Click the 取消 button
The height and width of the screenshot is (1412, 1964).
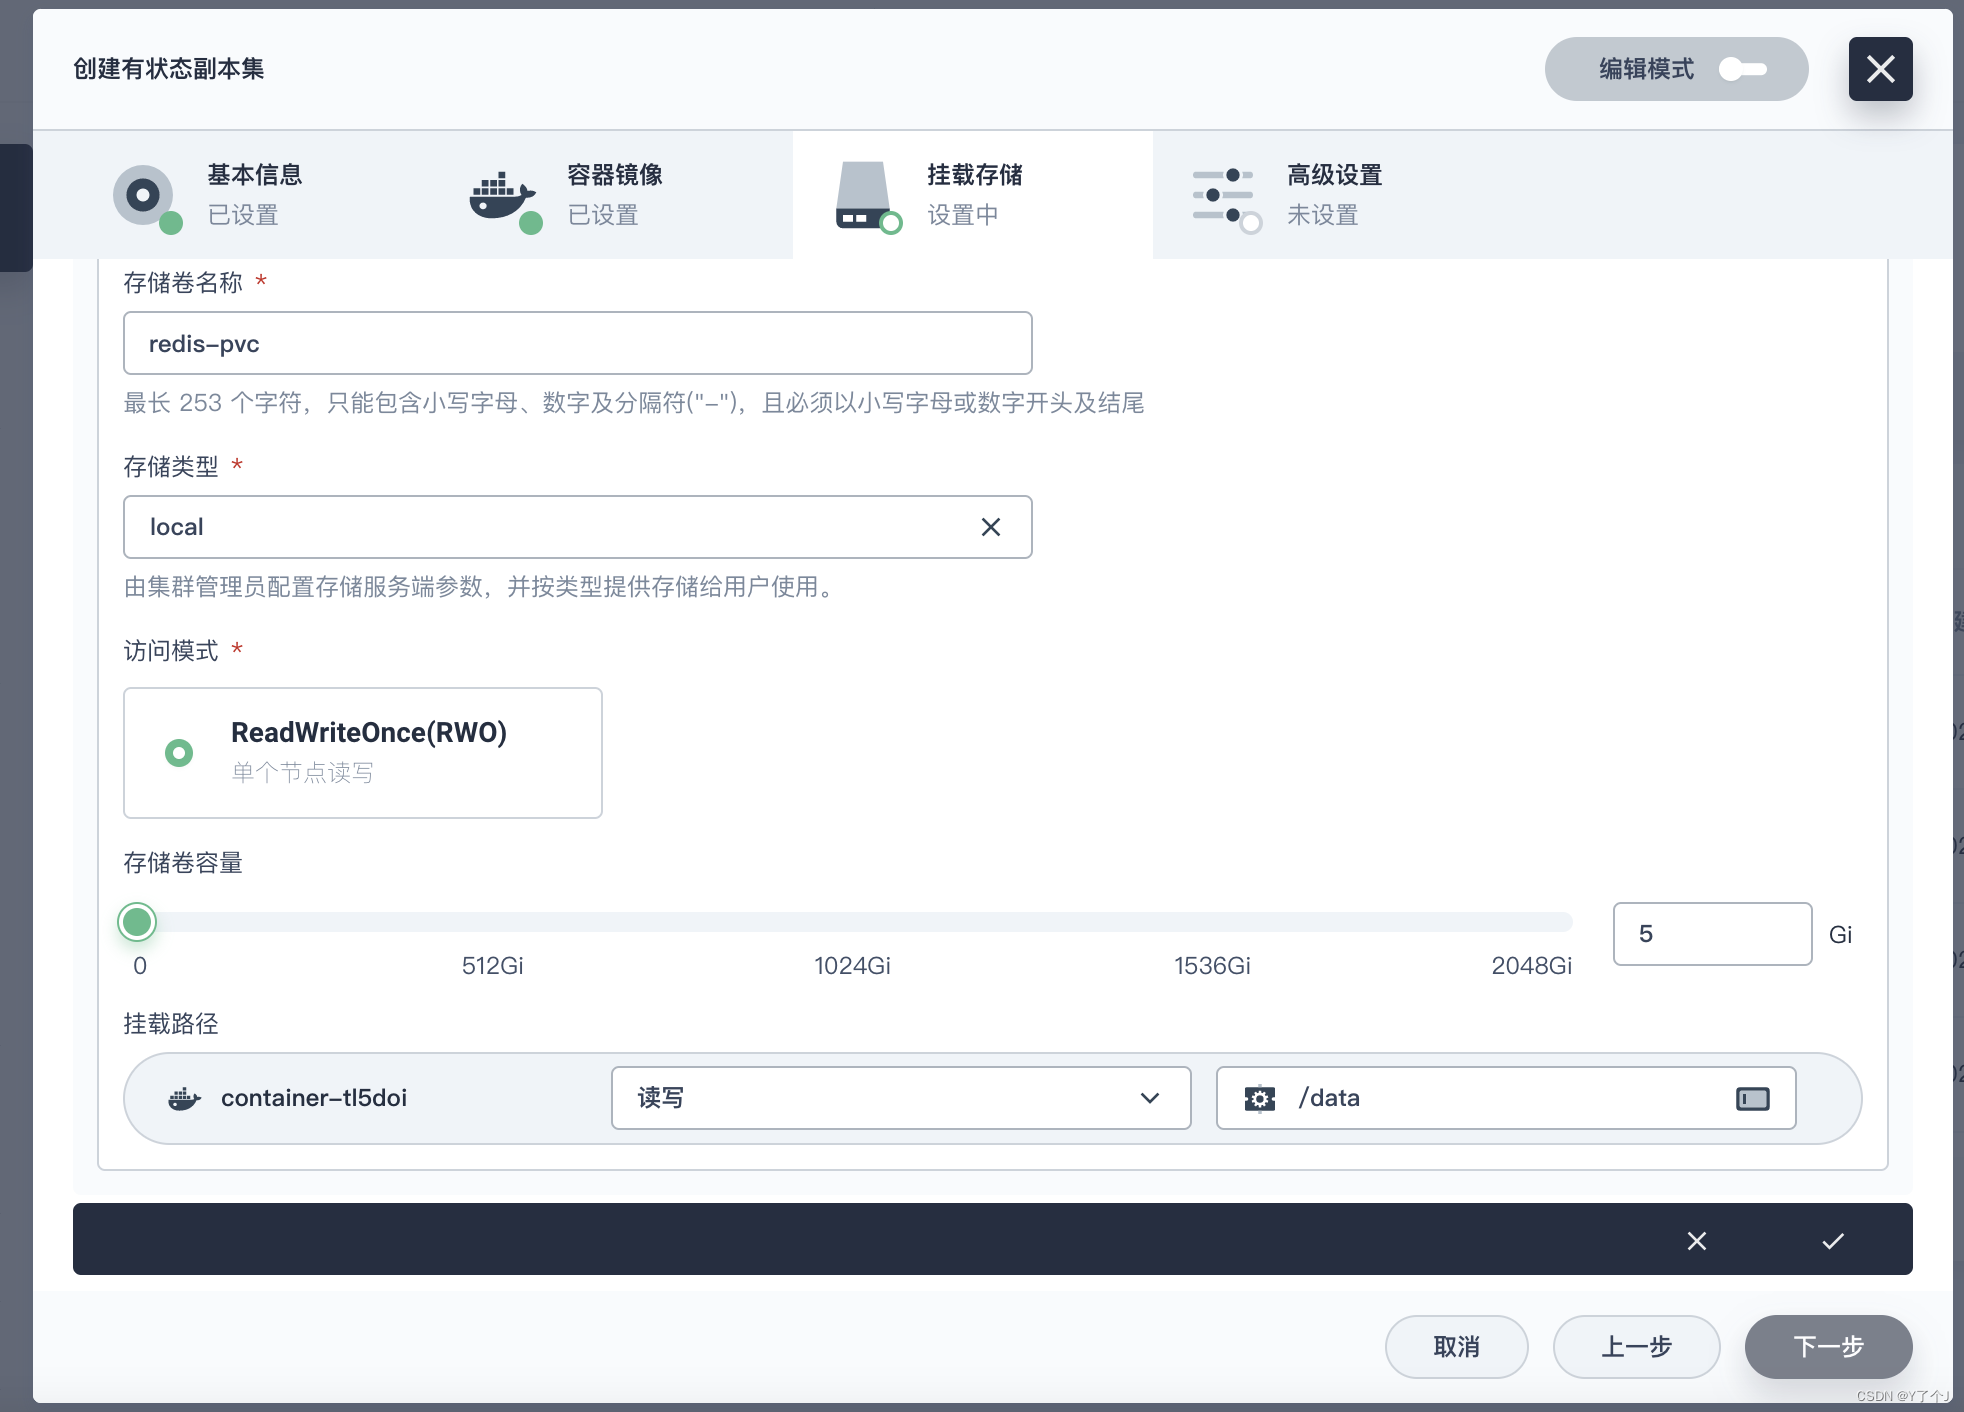point(1456,1347)
